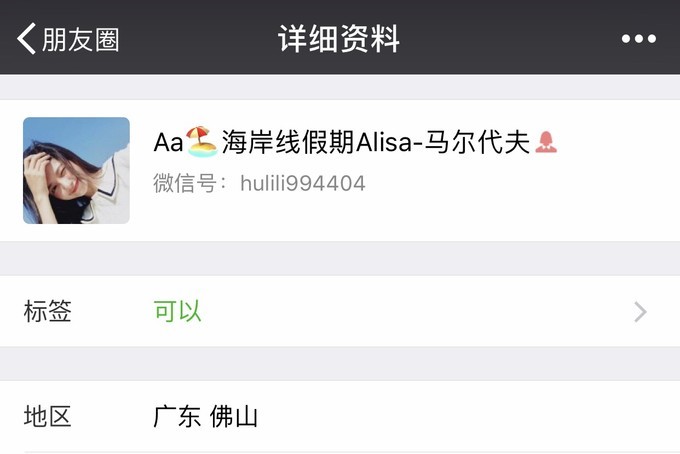Open the profile avatar photo
Screen dimensions: 680x454
(76, 170)
